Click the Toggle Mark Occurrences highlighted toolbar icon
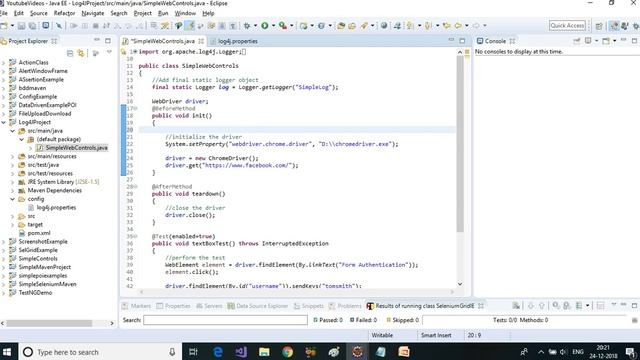 point(190,26)
